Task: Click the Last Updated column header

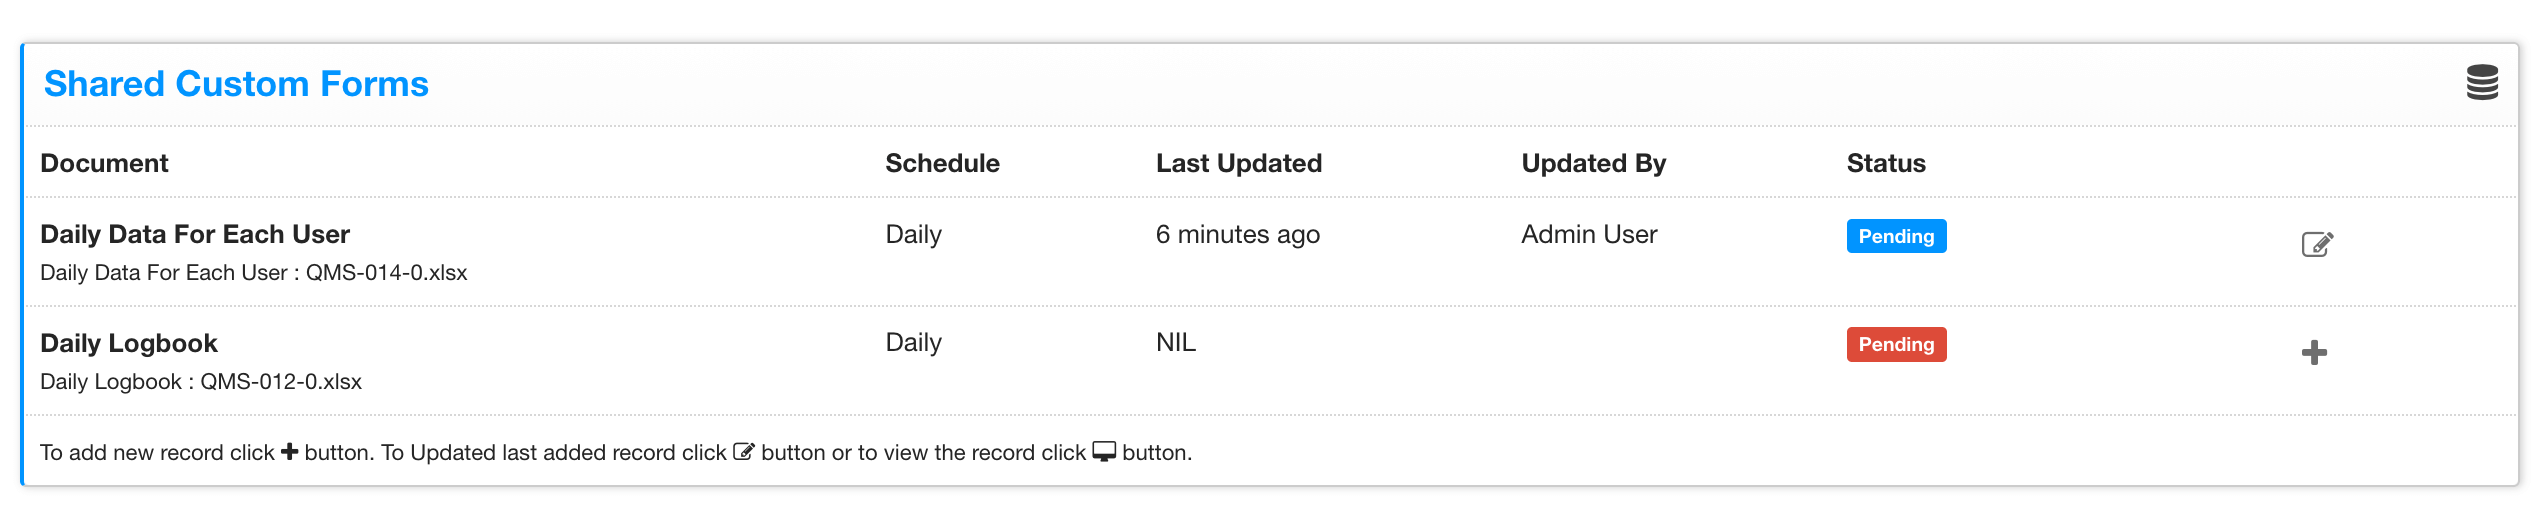Action: (1239, 163)
